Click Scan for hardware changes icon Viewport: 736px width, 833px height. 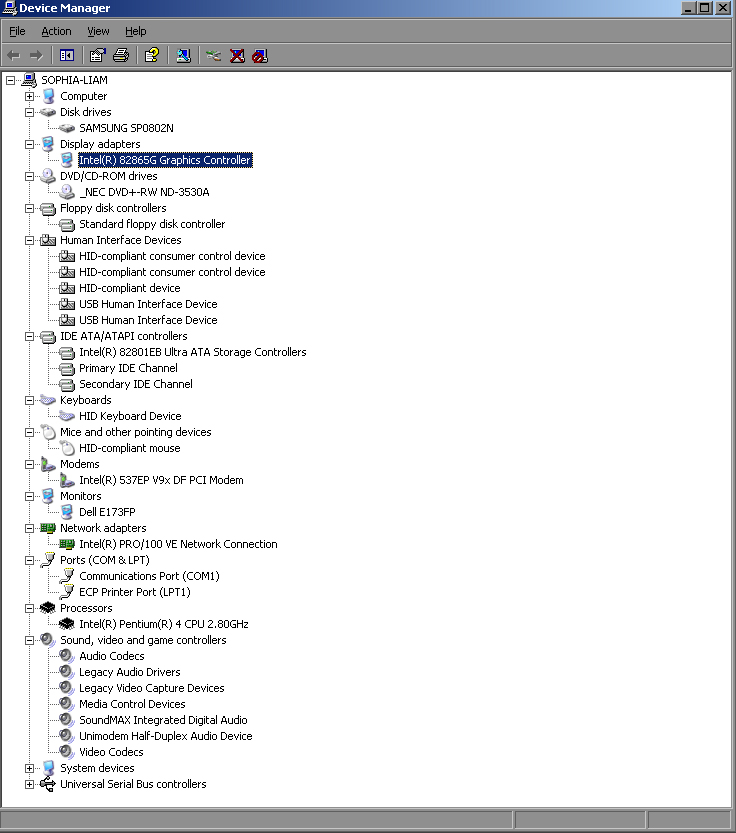(183, 55)
